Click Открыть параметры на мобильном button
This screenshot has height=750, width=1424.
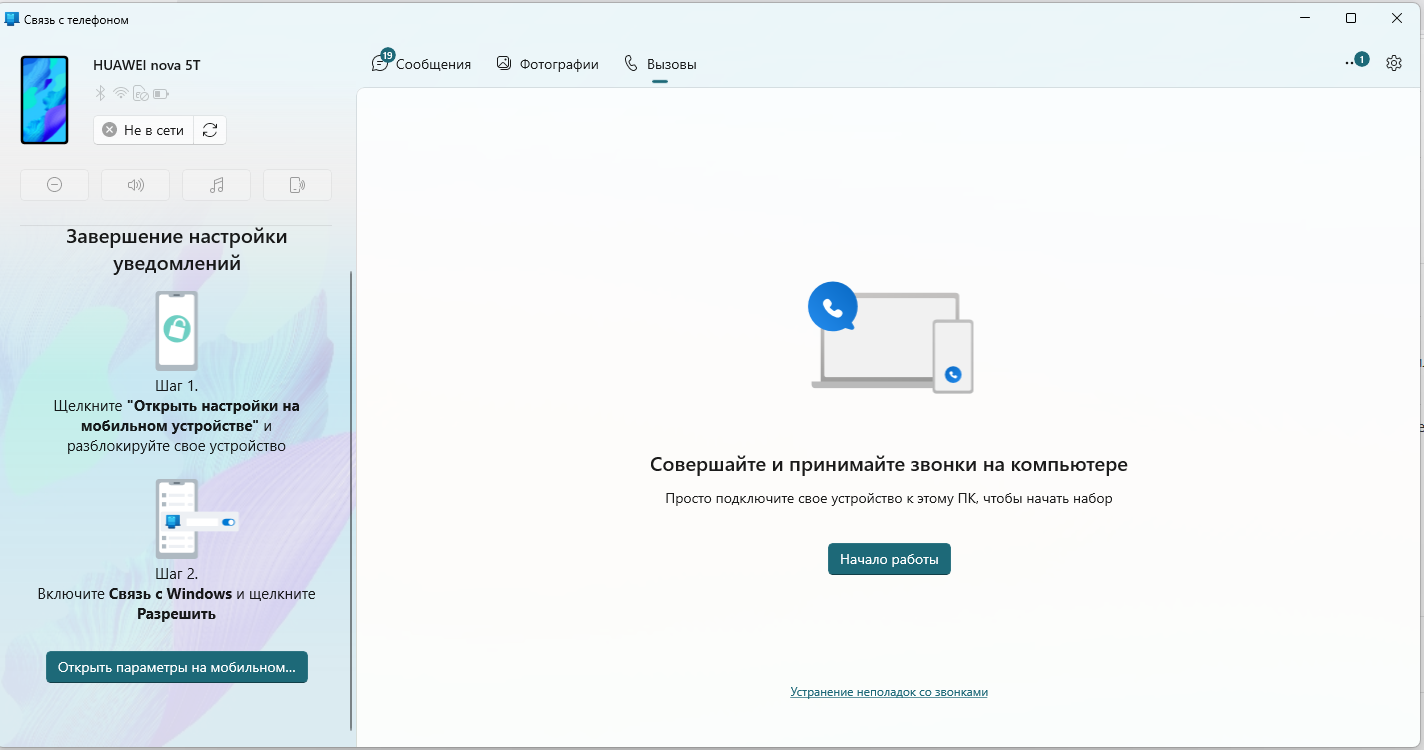[177, 667]
